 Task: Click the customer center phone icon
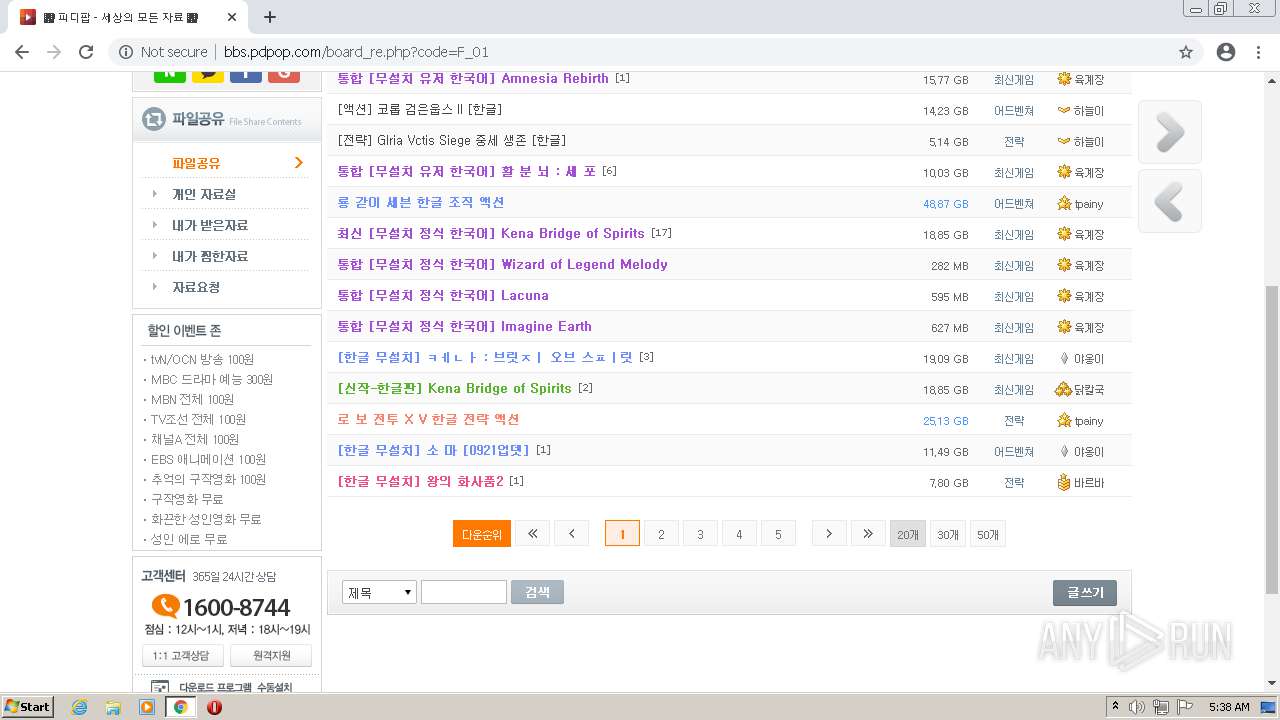(165, 606)
